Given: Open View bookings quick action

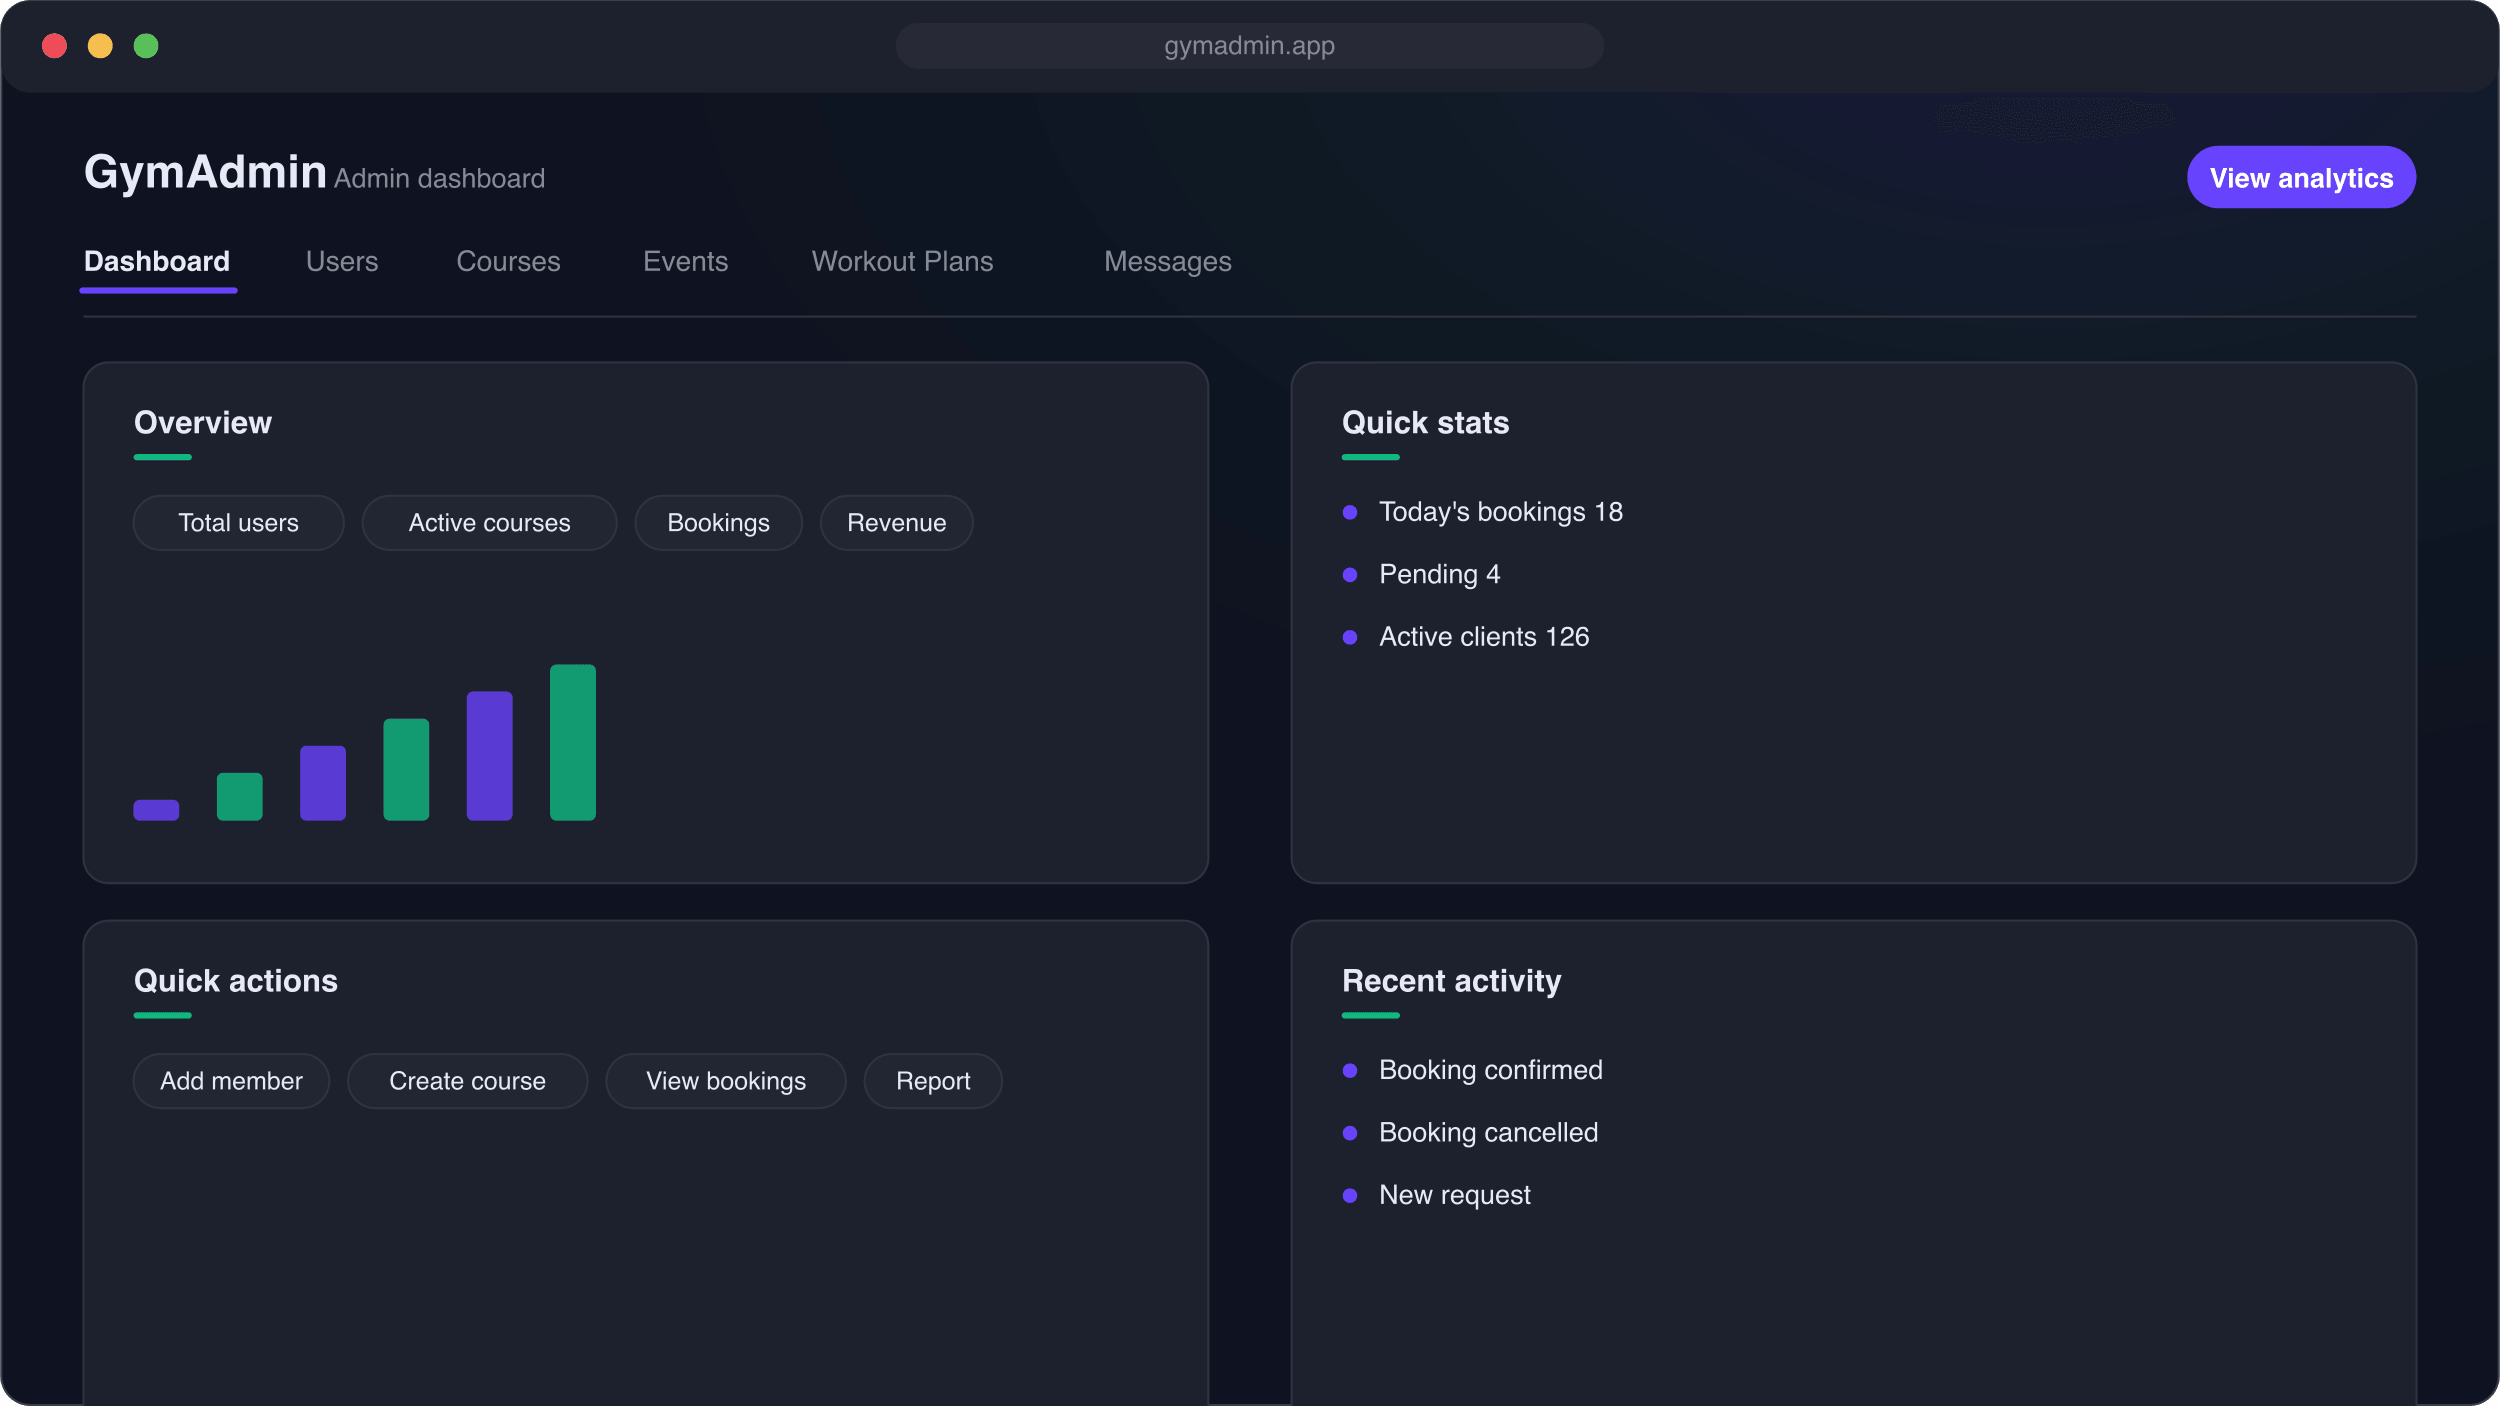Looking at the screenshot, I should (725, 1081).
